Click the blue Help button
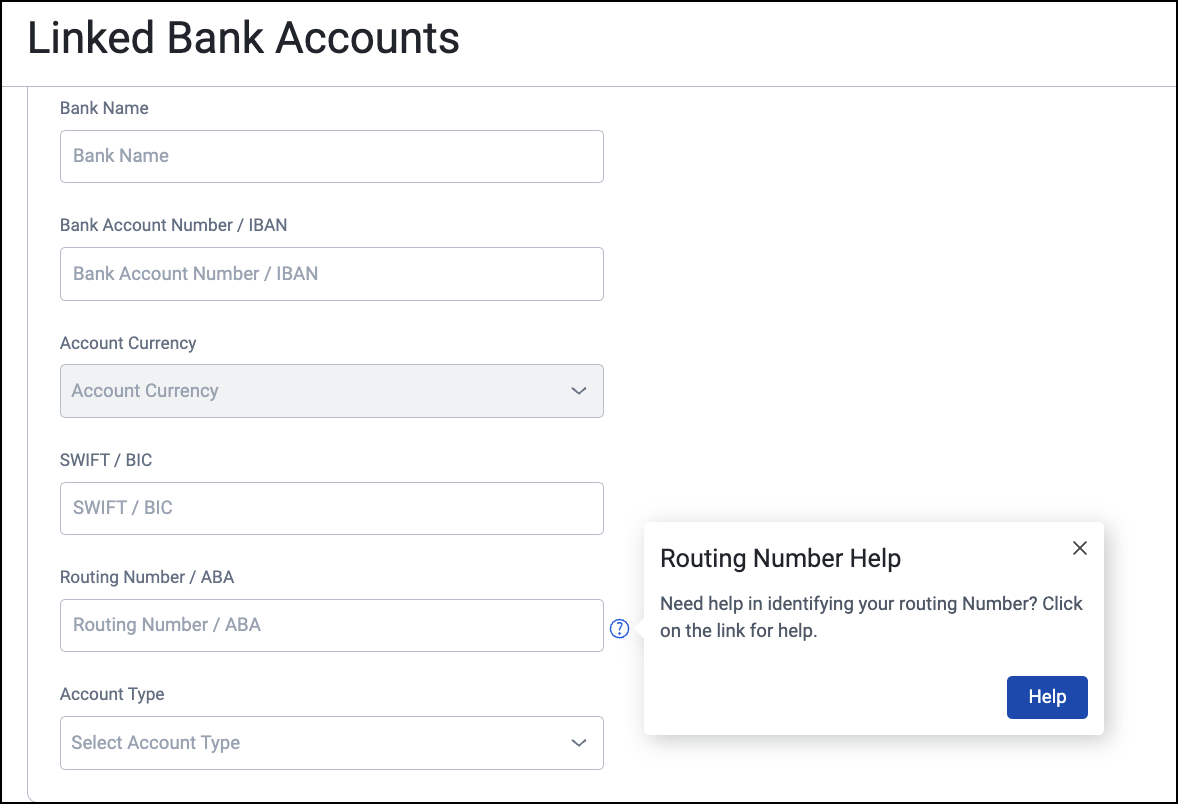Image resolution: width=1178 pixels, height=804 pixels. click(1047, 697)
